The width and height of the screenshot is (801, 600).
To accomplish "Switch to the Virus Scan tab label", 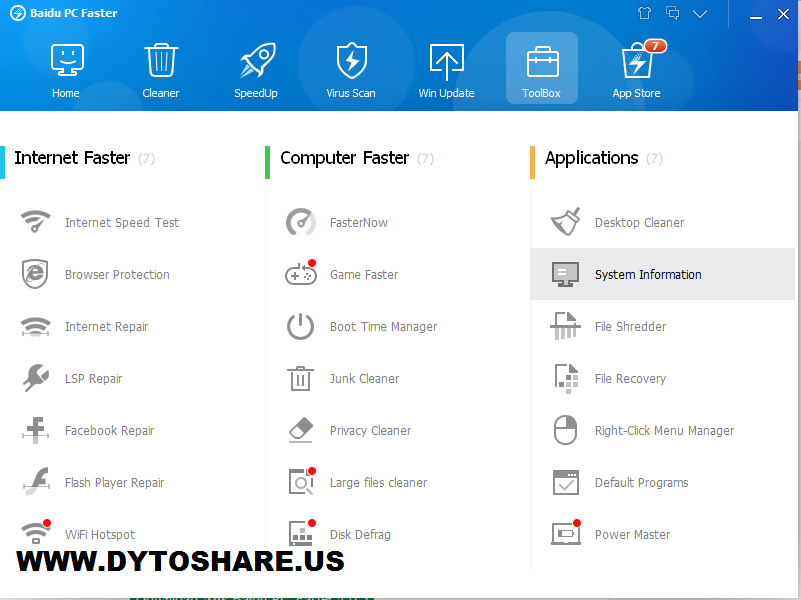I will point(351,93).
